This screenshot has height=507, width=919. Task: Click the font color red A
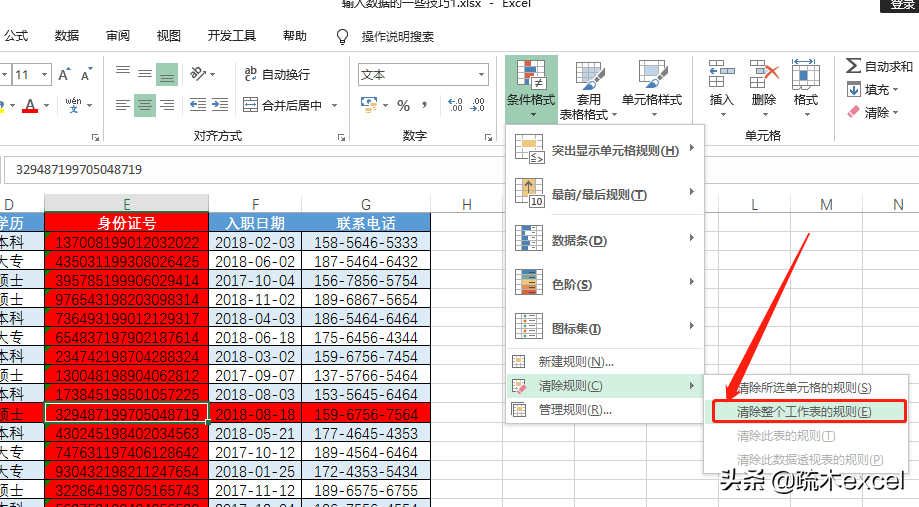click(x=30, y=106)
